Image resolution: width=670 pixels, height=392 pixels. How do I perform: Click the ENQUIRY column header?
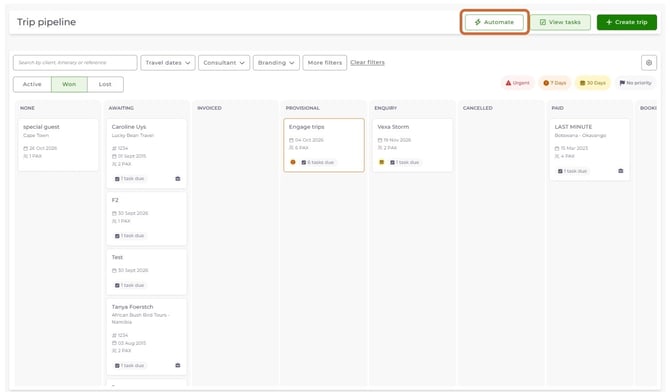(x=386, y=108)
